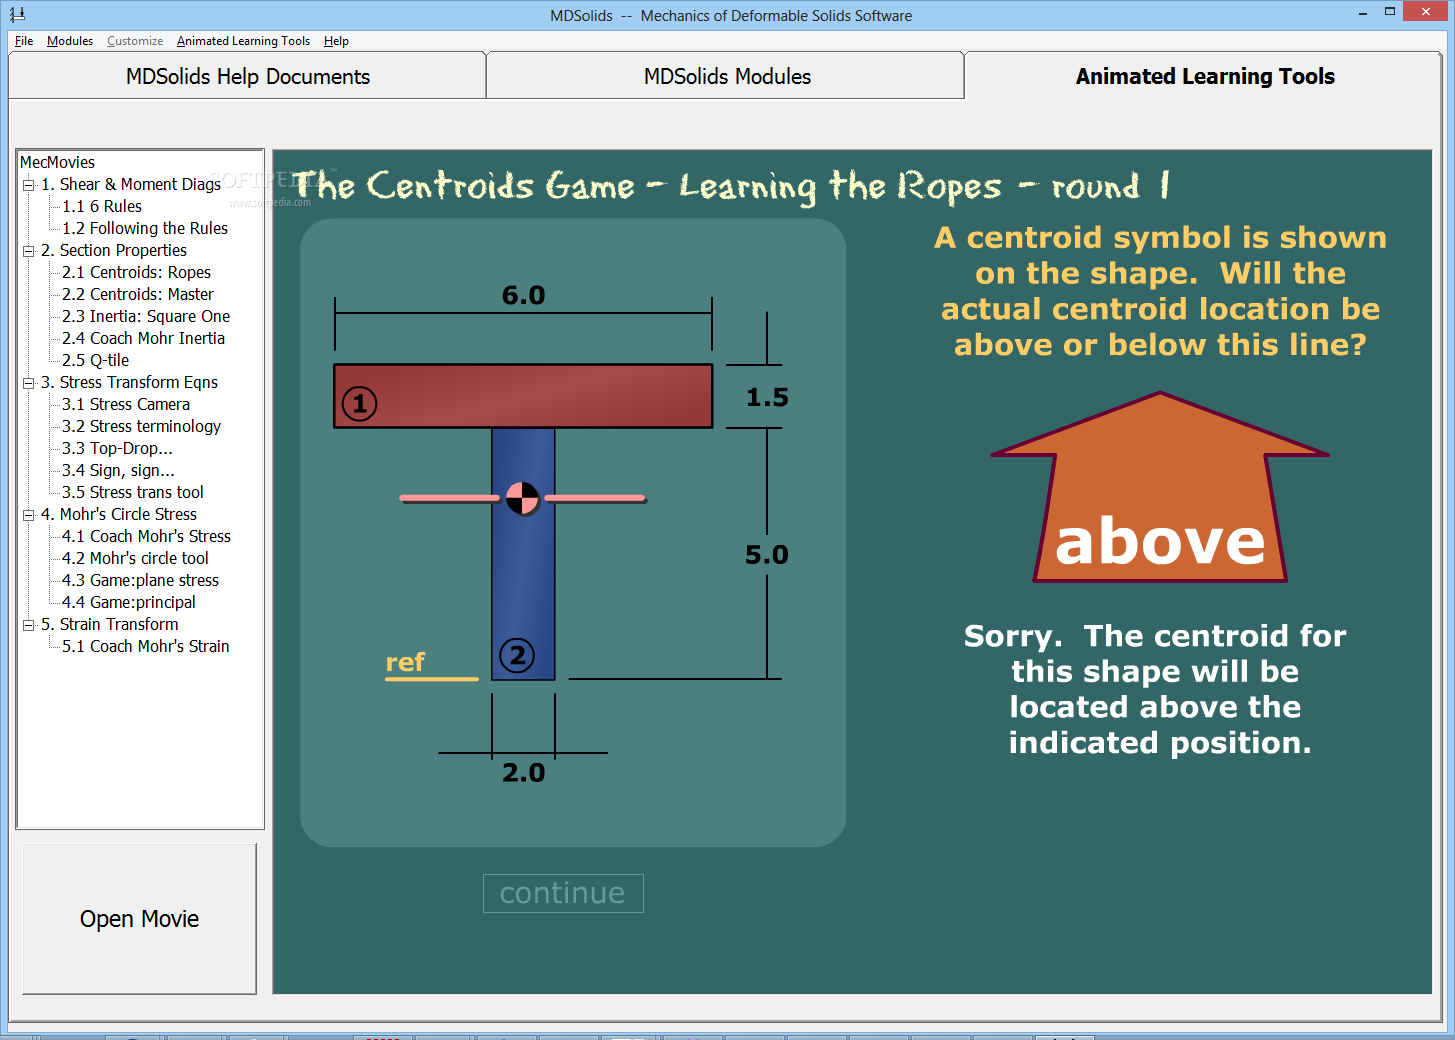
Task: Minimize the MDSolids window
Action: [x=1363, y=12]
